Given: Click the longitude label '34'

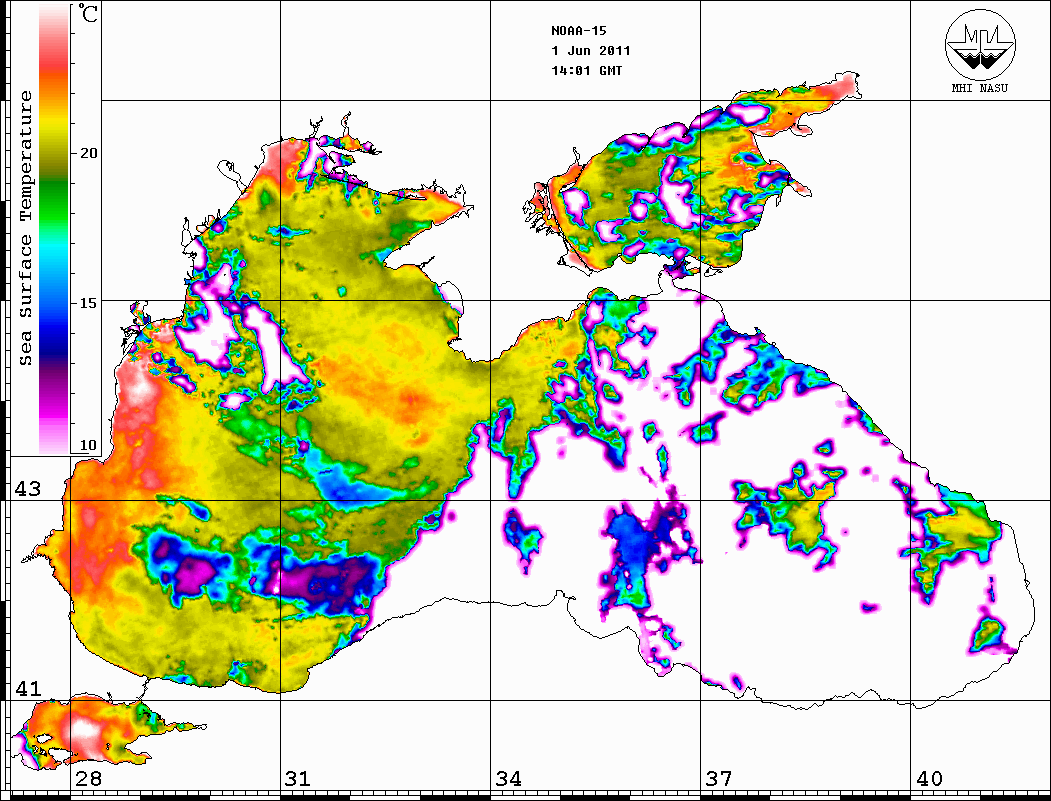Looking at the screenshot, I should pyautogui.click(x=508, y=778).
